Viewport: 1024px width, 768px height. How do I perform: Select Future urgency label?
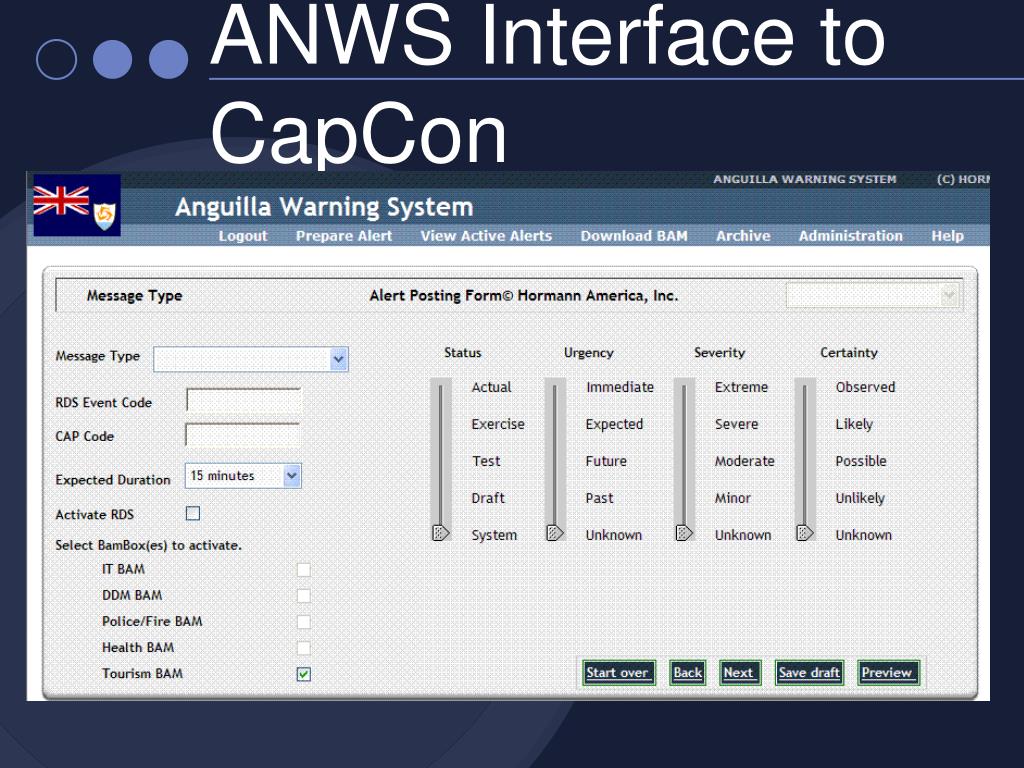pos(606,461)
